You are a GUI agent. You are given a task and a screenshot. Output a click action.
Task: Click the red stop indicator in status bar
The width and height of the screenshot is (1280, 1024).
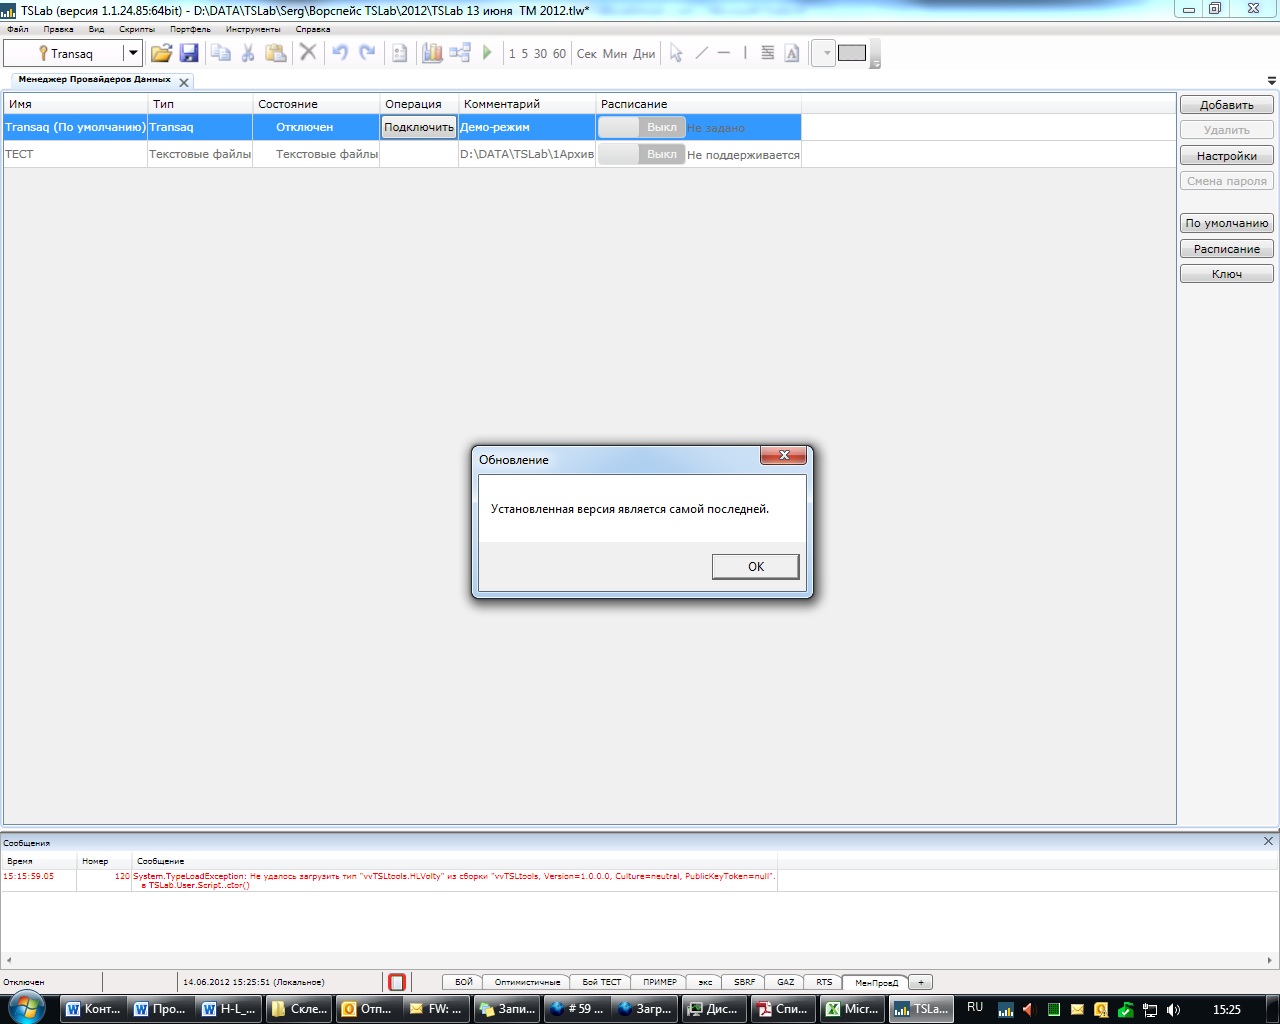point(397,982)
